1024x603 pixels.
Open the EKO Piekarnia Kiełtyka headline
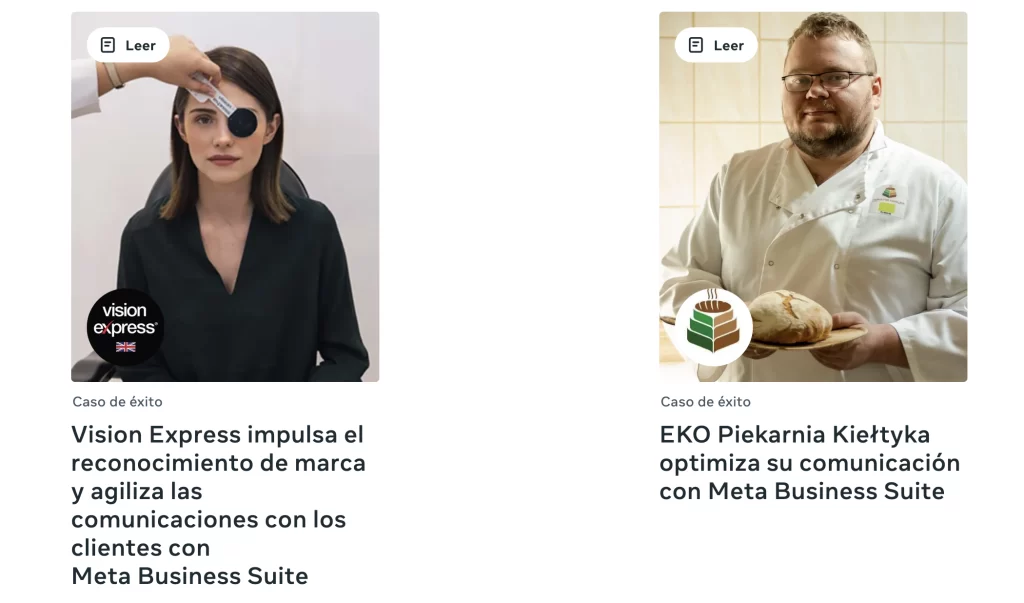[810, 463]
